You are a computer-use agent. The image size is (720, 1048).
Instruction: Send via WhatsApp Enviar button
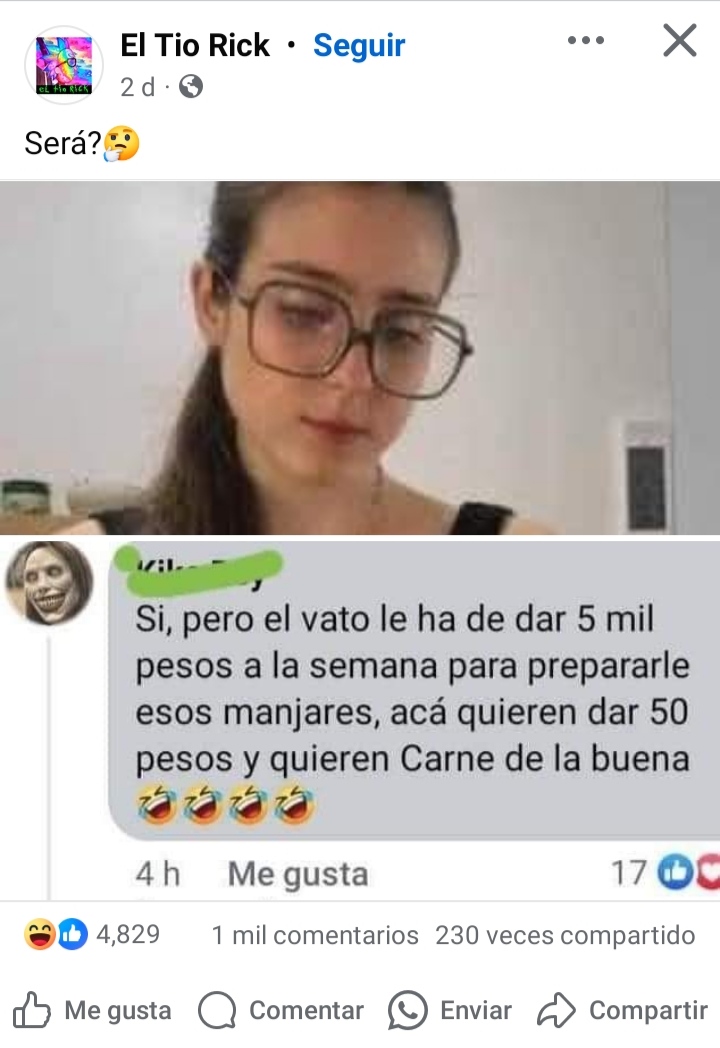coord(449,1010)
